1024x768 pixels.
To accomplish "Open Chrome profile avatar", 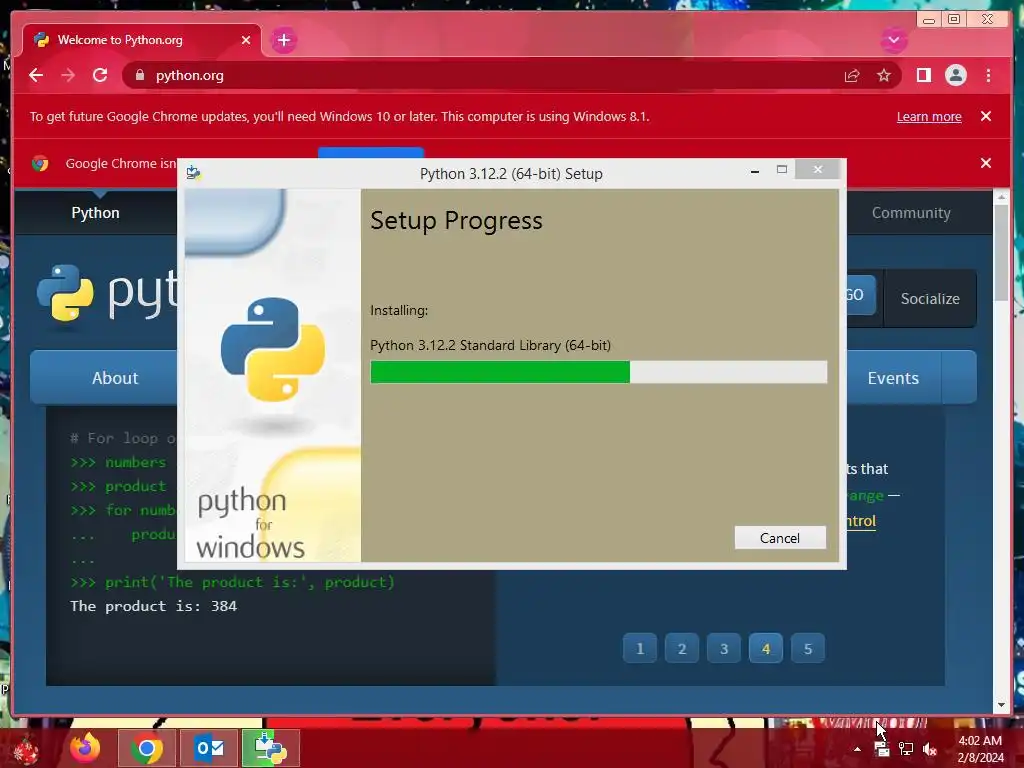I will pos(955,76).
